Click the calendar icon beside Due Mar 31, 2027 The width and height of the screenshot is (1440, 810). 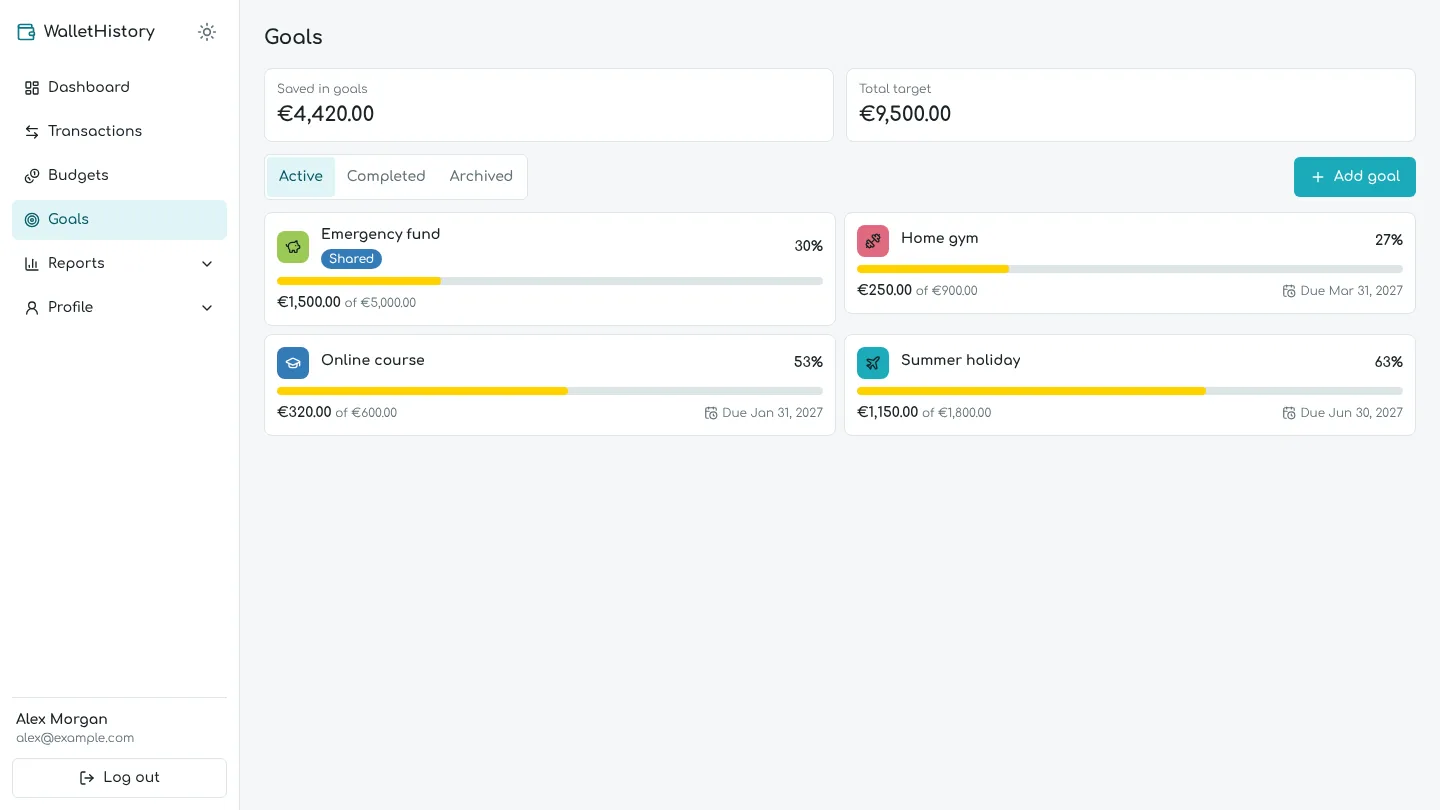pos(1289,291)
